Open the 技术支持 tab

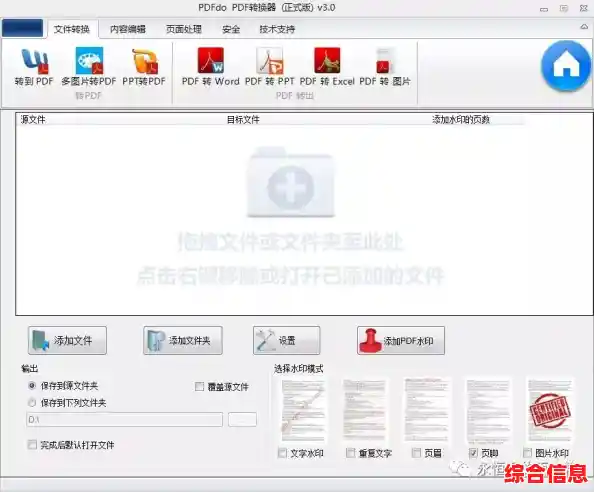(277, 29)
